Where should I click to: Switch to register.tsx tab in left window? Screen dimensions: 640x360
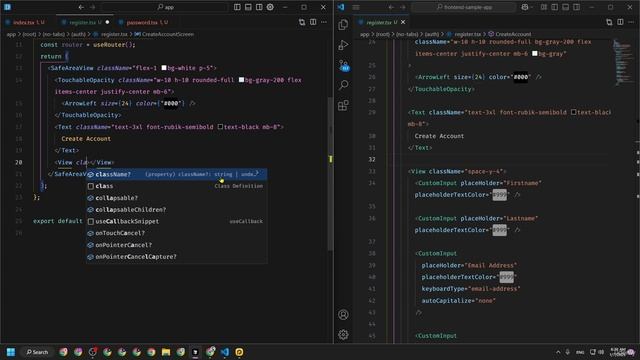pos(84,22)
